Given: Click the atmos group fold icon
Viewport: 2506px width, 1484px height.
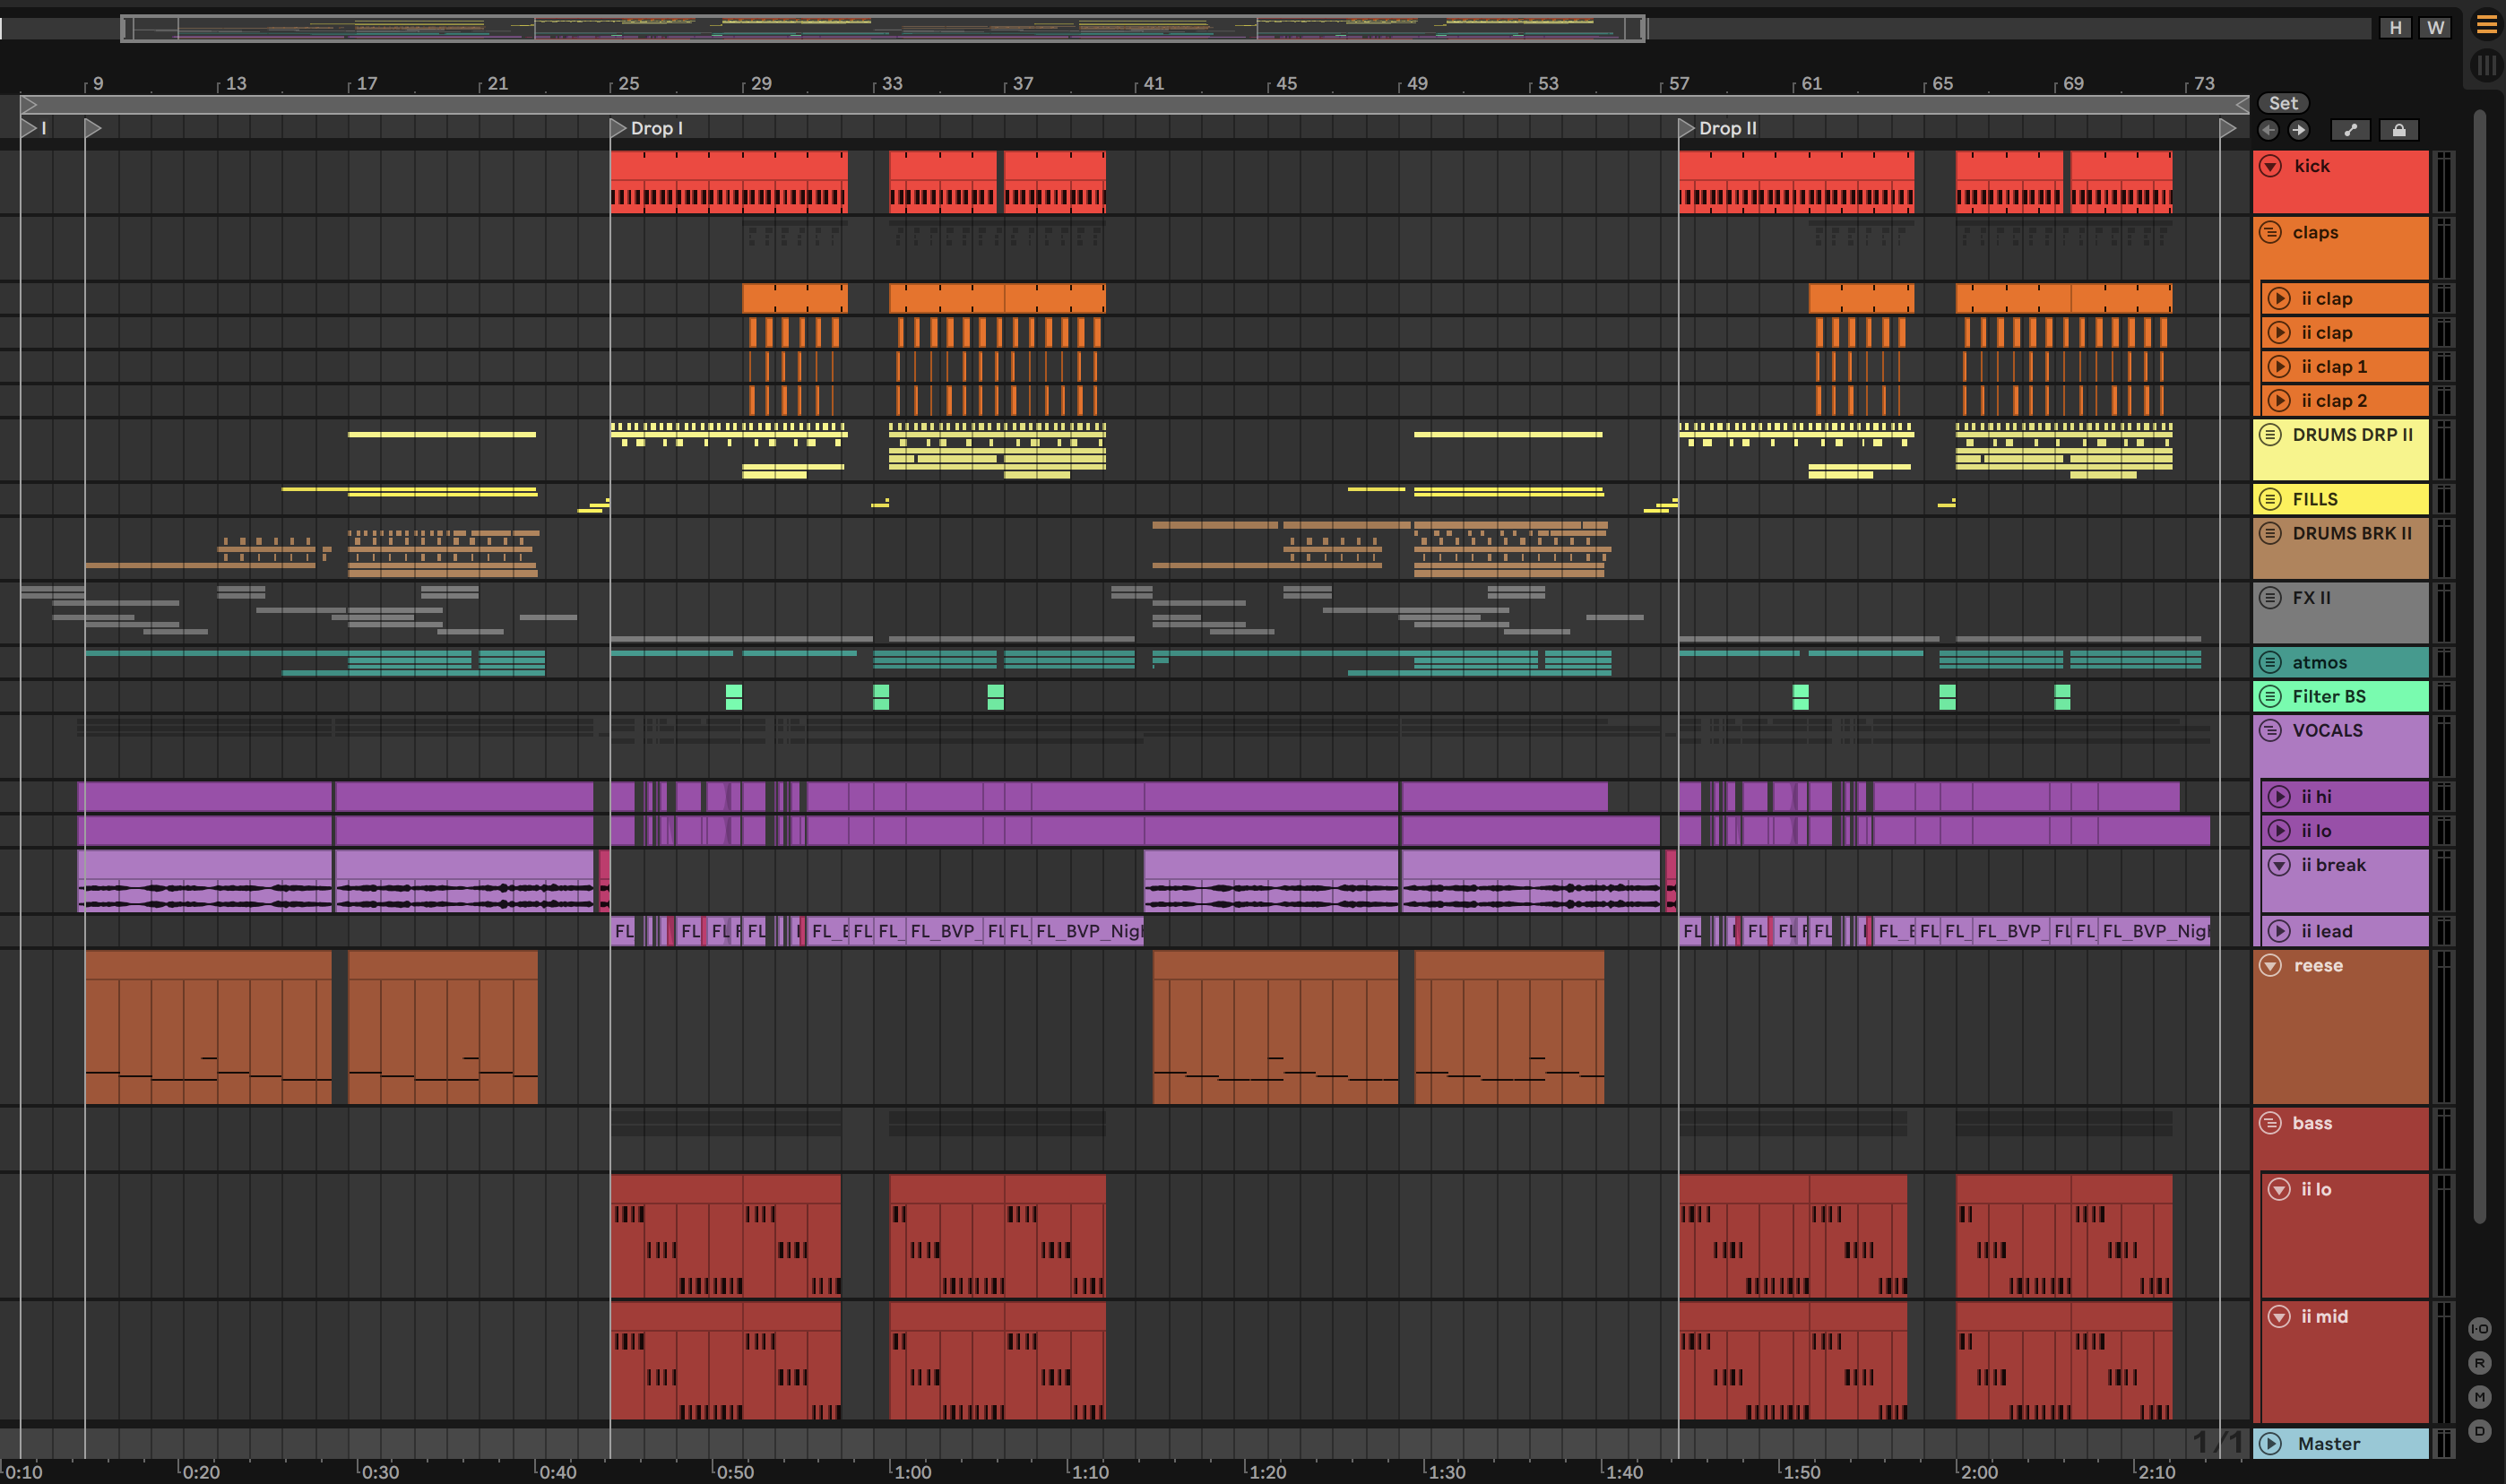Looking at the screenshot, I should pyautogui.click(x=2270, y=662).
